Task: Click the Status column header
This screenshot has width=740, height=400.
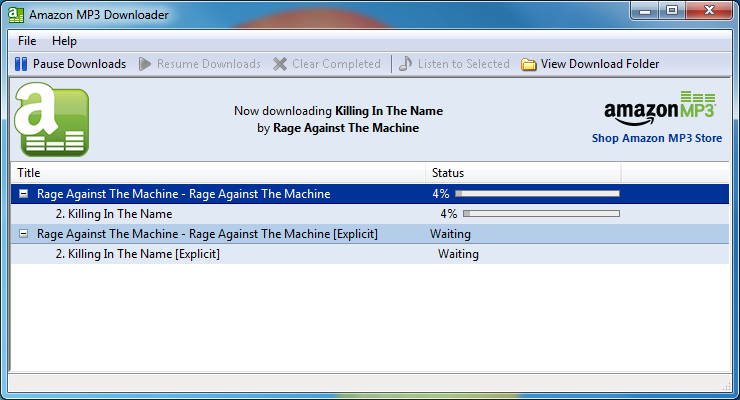Action: [x=523, y=173]
